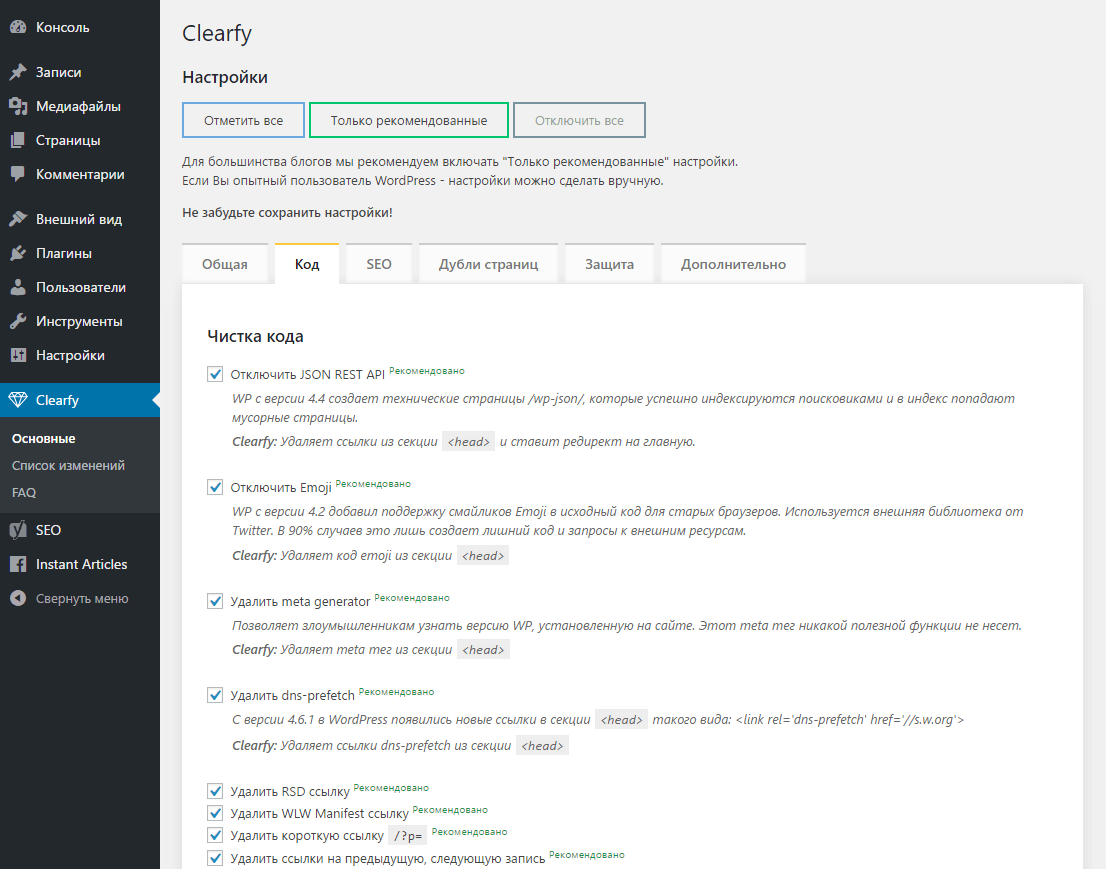Open Список изменений submenu link
Image resolution: width=1106 pixels, height=869 pixels.
point(68,466)
